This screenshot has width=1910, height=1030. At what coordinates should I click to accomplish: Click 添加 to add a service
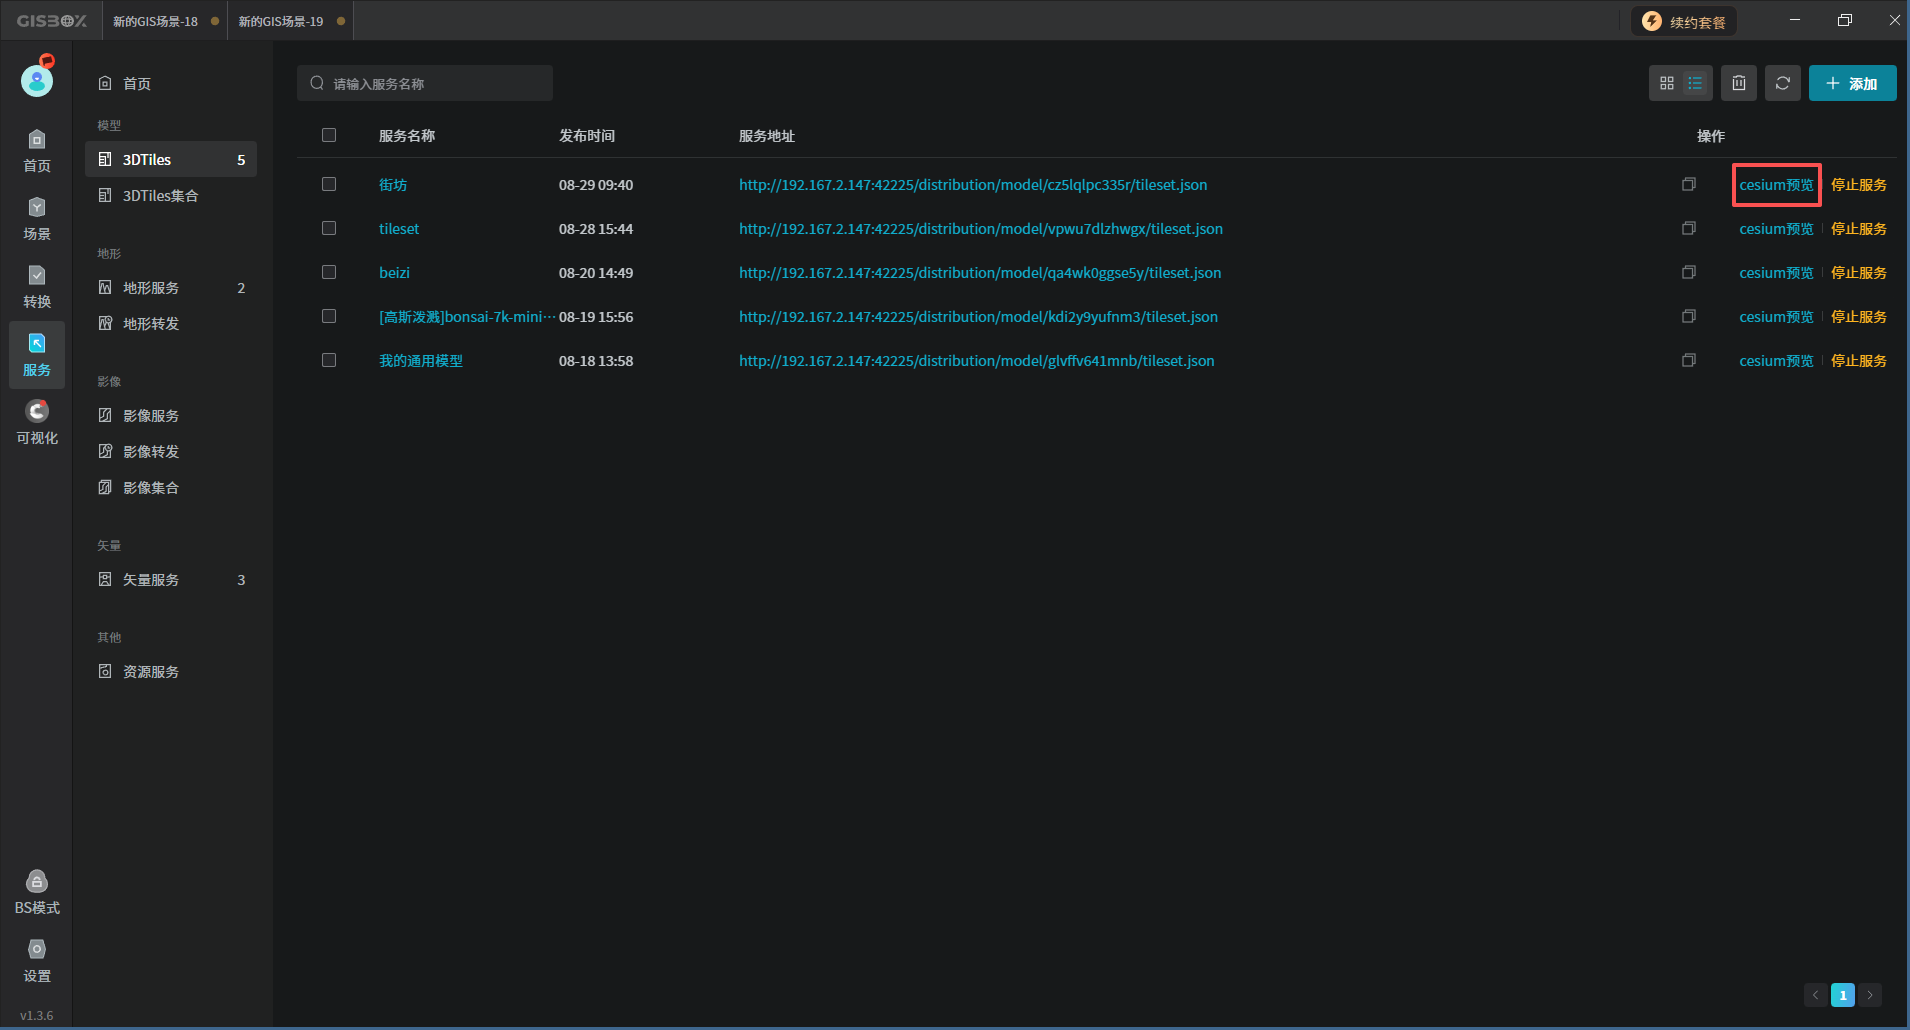1852,84
